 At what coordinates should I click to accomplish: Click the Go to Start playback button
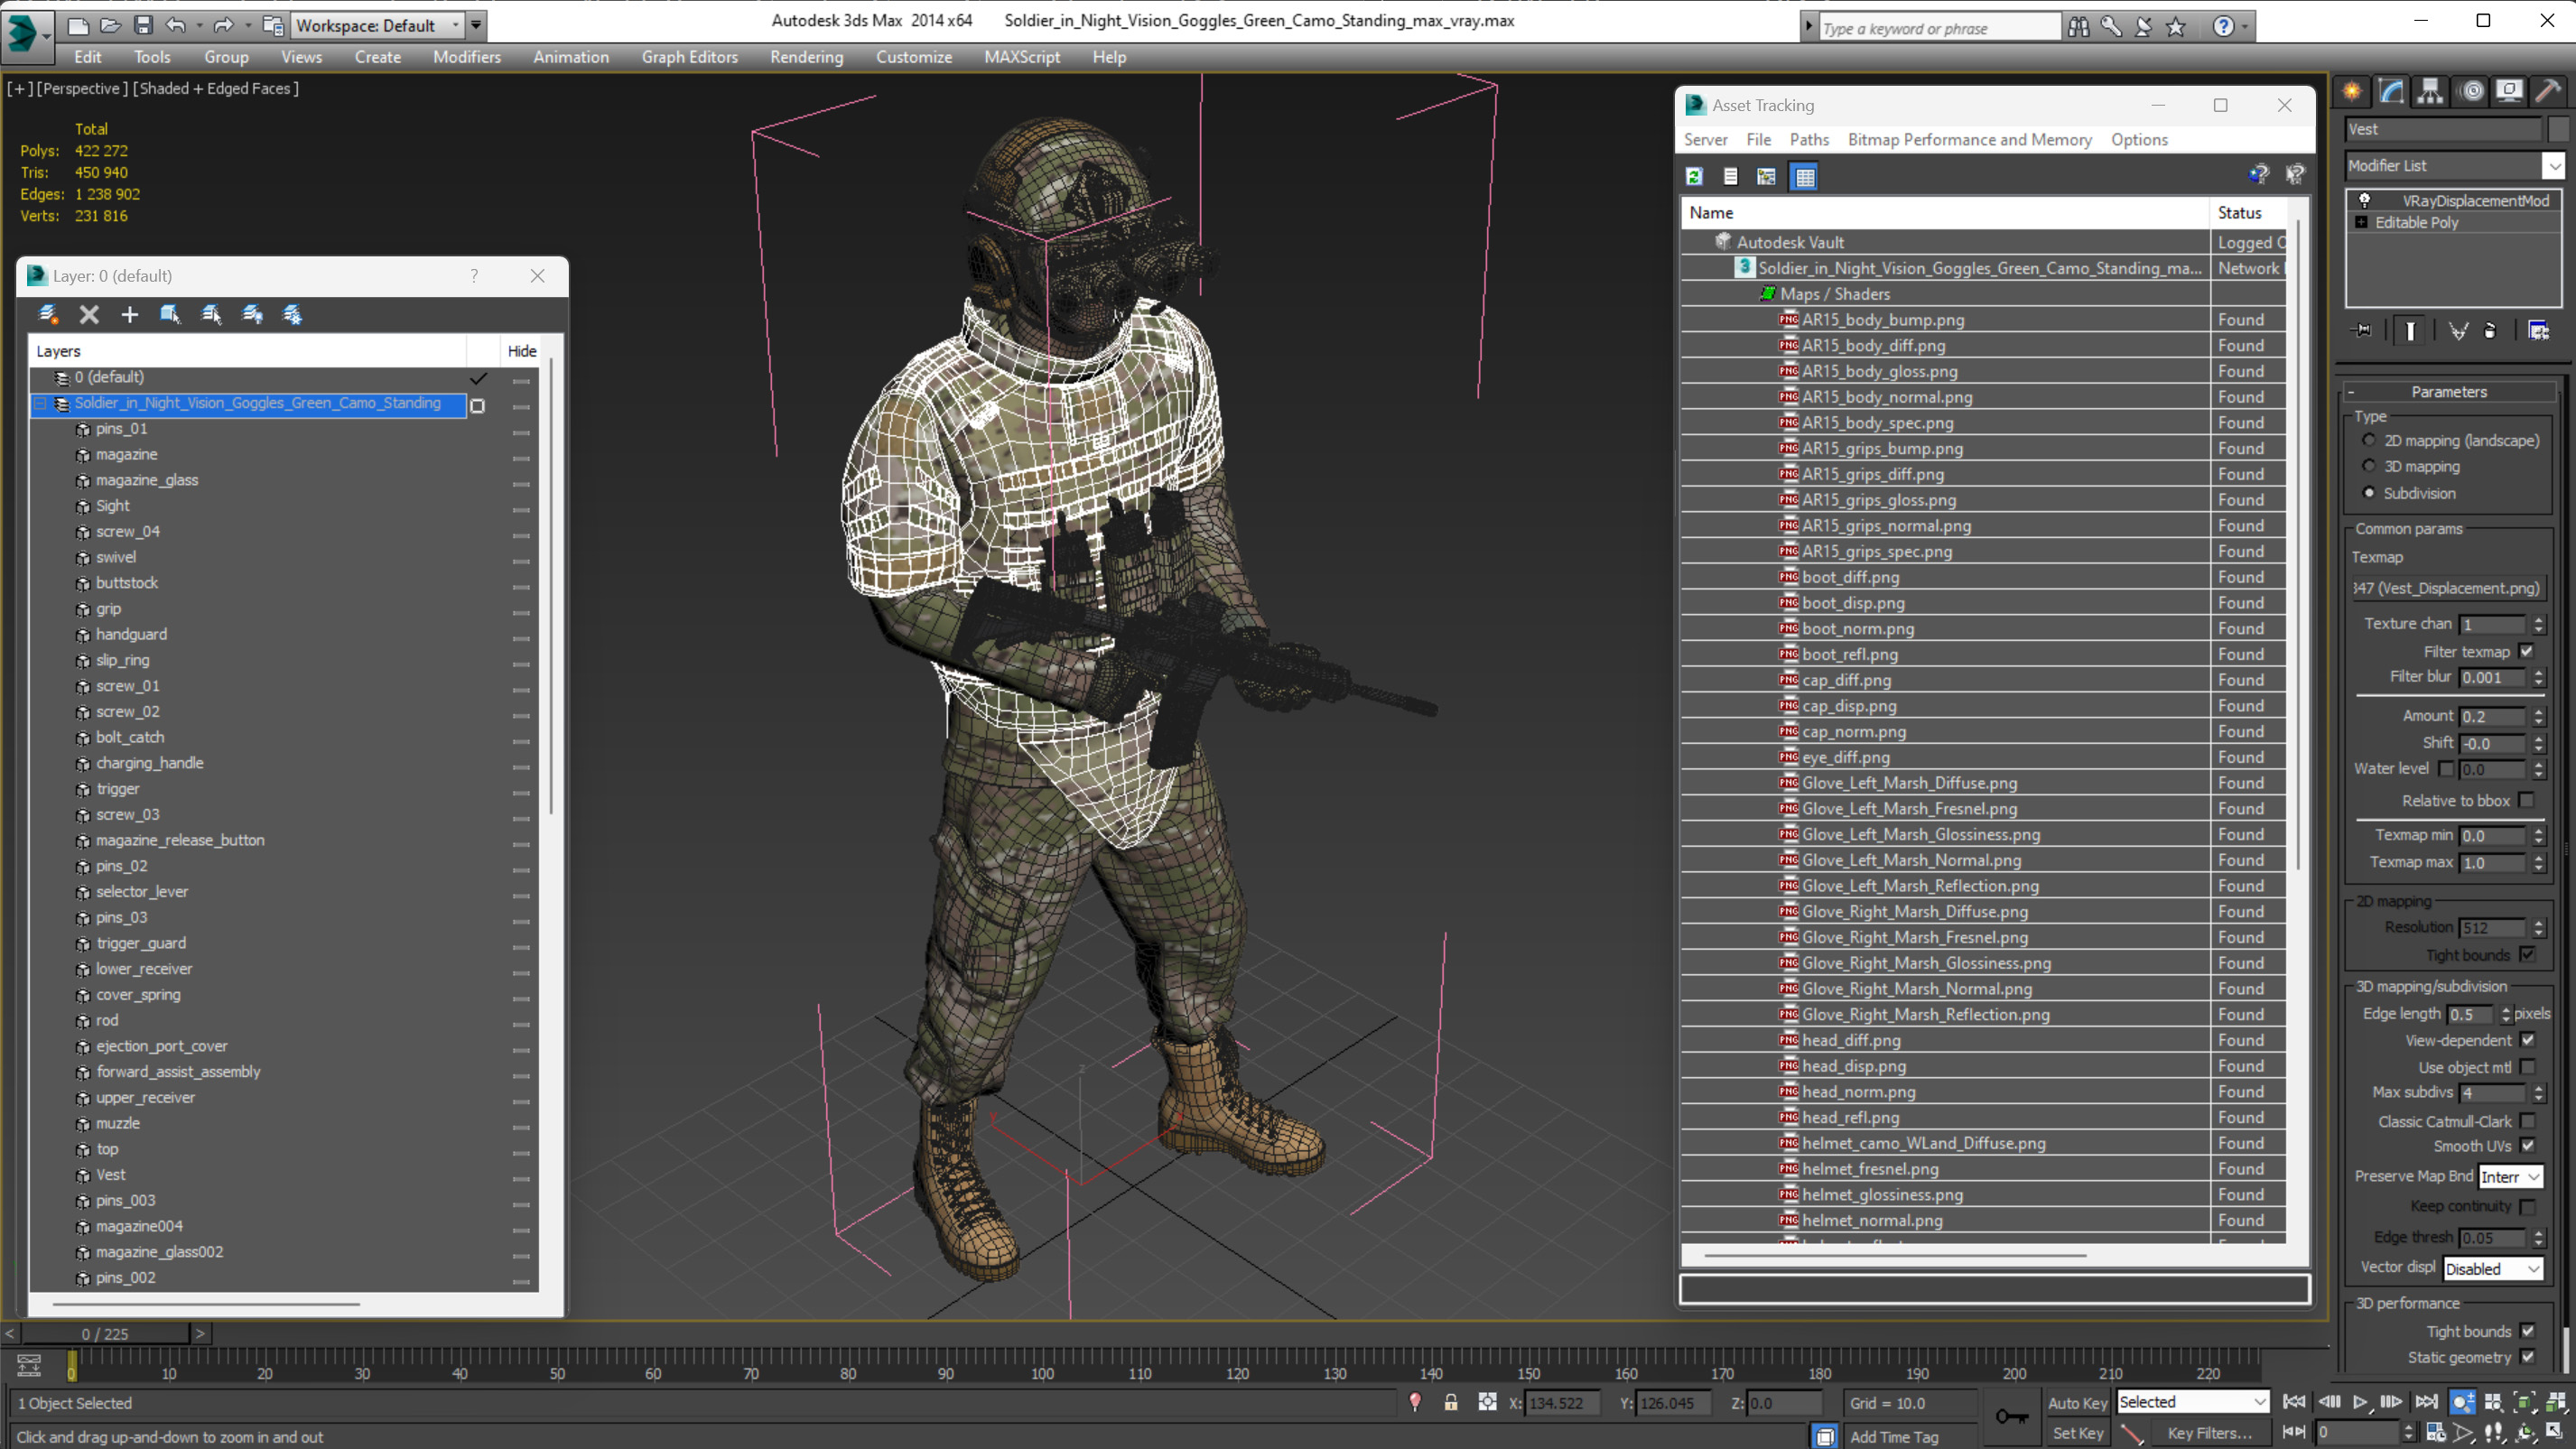pos(2294,1402)
